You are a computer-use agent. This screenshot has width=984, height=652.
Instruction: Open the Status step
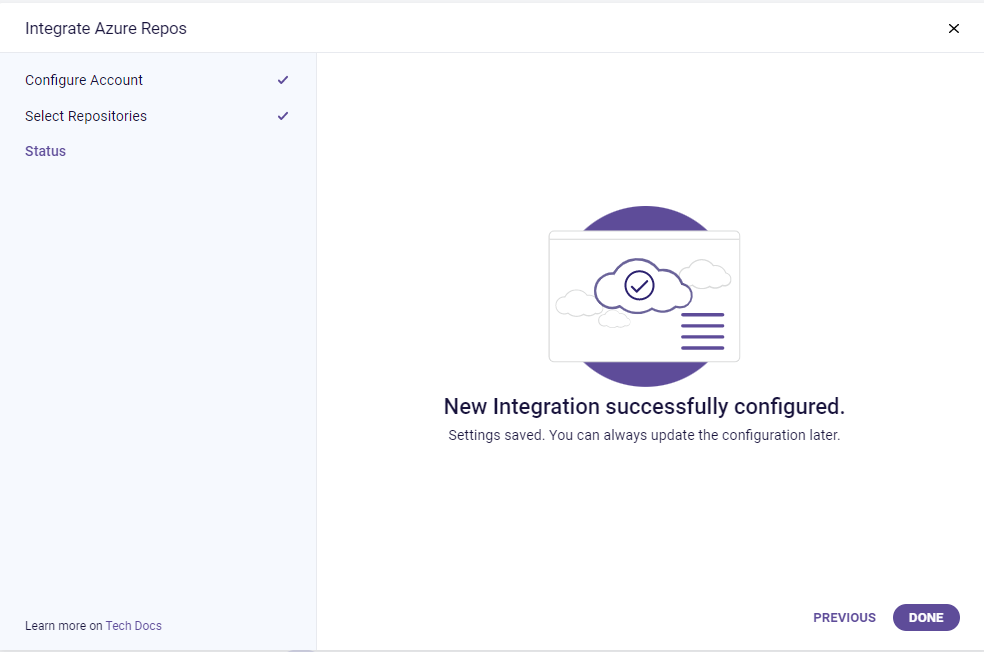pyautogui.click(x=45, y=151)
